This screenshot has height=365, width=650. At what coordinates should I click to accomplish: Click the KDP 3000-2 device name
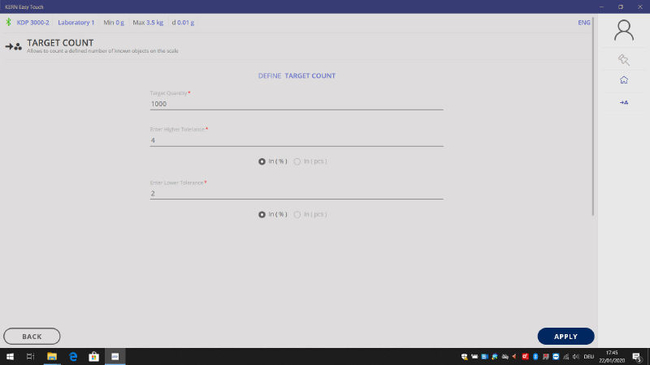point(33,22)
